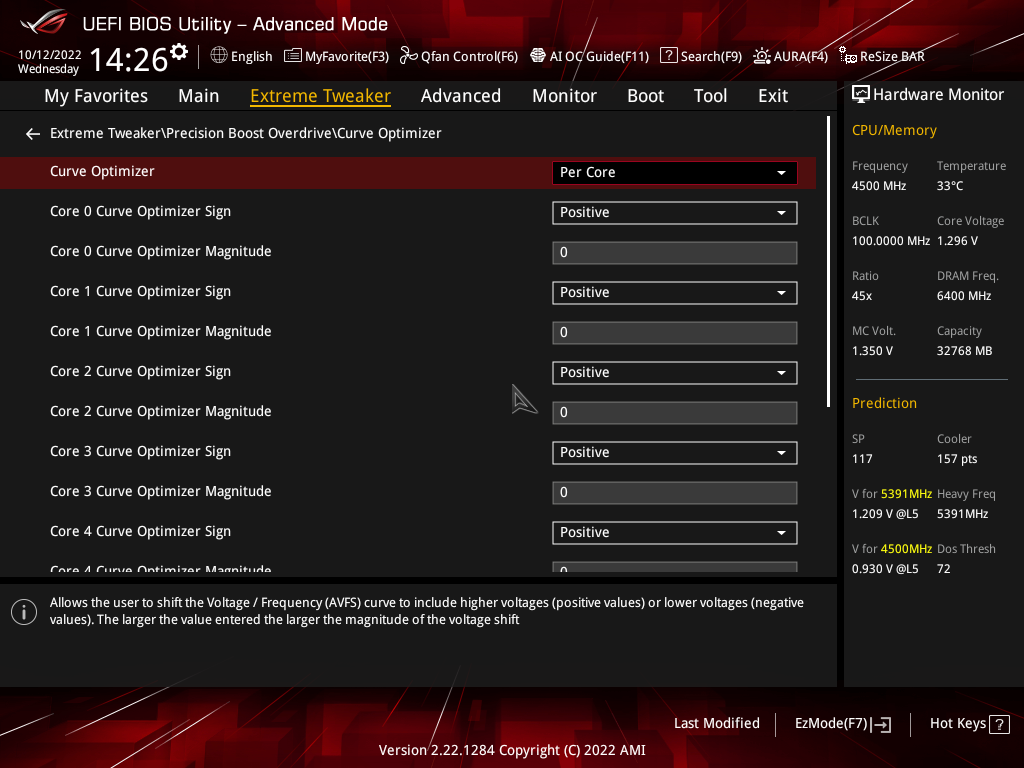Open the Advanced tab
This screenshot has height=768, width=1024.
click(x=460, y=96)
